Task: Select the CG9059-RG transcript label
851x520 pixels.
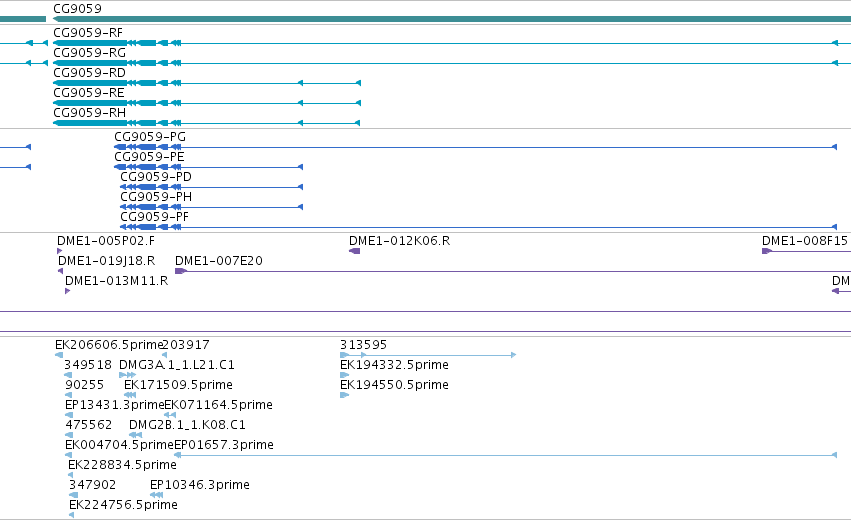Action: pos(90,53)
